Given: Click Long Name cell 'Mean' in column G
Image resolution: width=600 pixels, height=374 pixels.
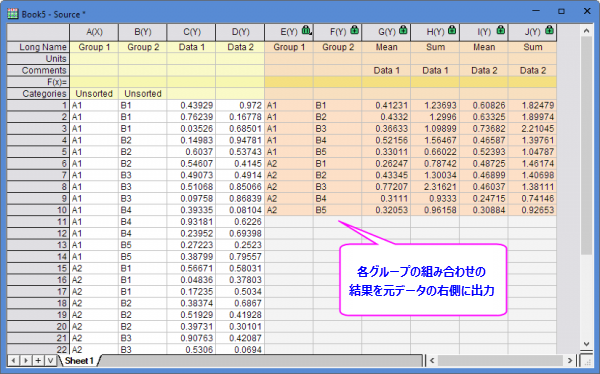Looking at the screenshot, I should [386, 47].
